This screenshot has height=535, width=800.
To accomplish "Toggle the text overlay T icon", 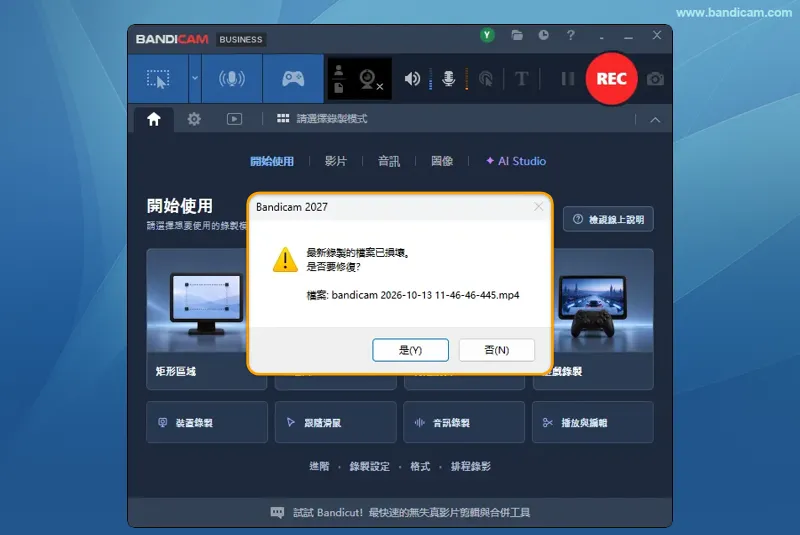I will 521,79.
